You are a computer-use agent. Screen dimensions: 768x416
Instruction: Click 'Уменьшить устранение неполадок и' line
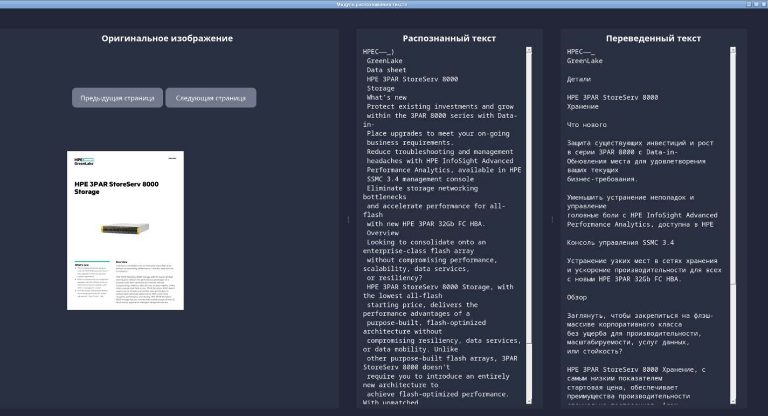point(630,197)
